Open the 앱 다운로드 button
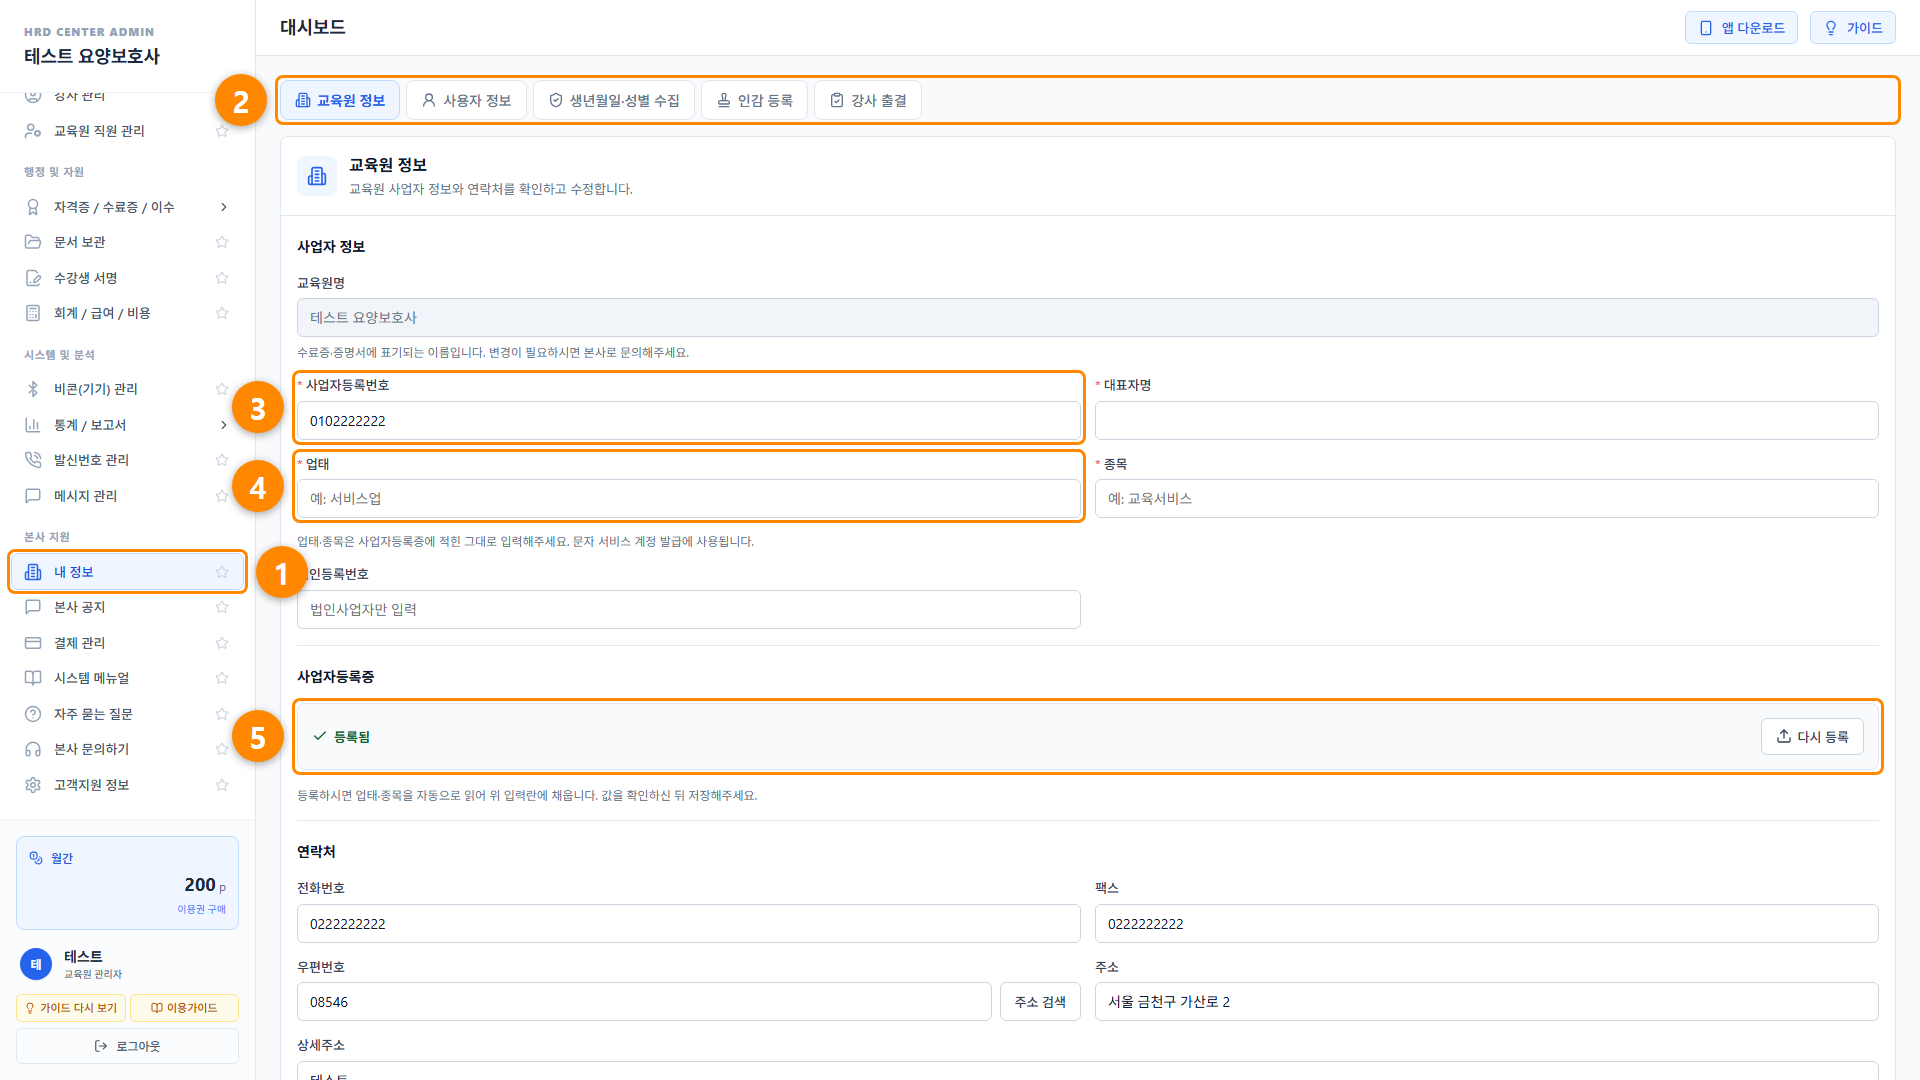1920x1080 pixels. coord(1741,28)
